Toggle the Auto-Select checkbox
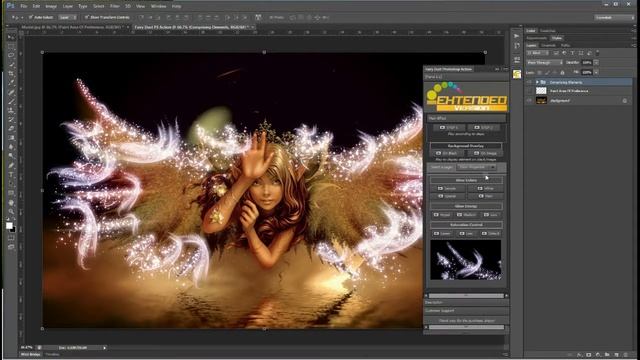640x360 pixels. (x=31, y=17)
